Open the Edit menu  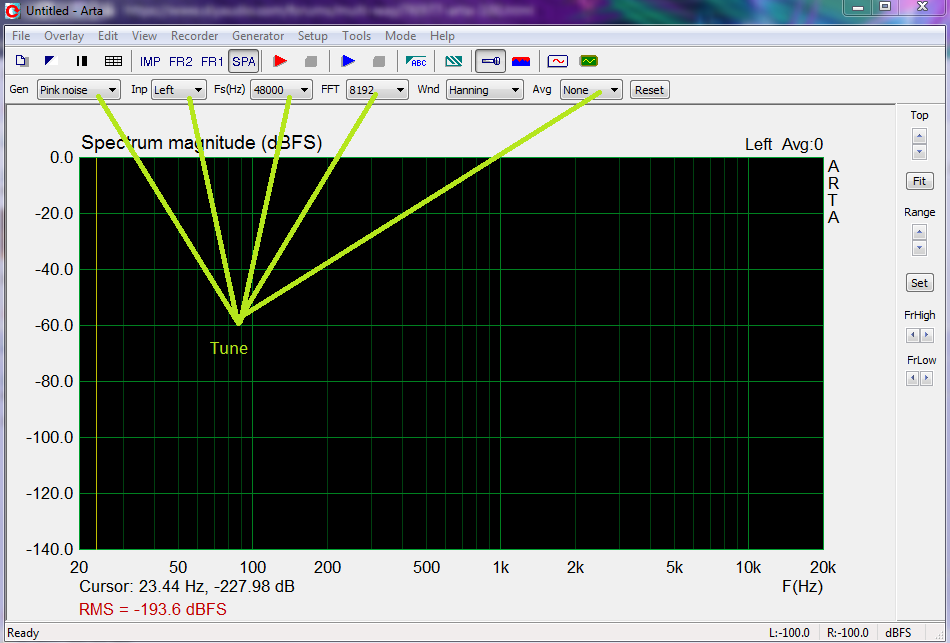point(108,36)
